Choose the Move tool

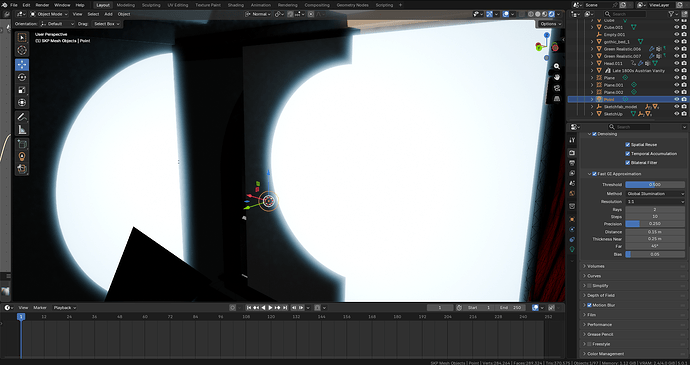coord(22,65)
